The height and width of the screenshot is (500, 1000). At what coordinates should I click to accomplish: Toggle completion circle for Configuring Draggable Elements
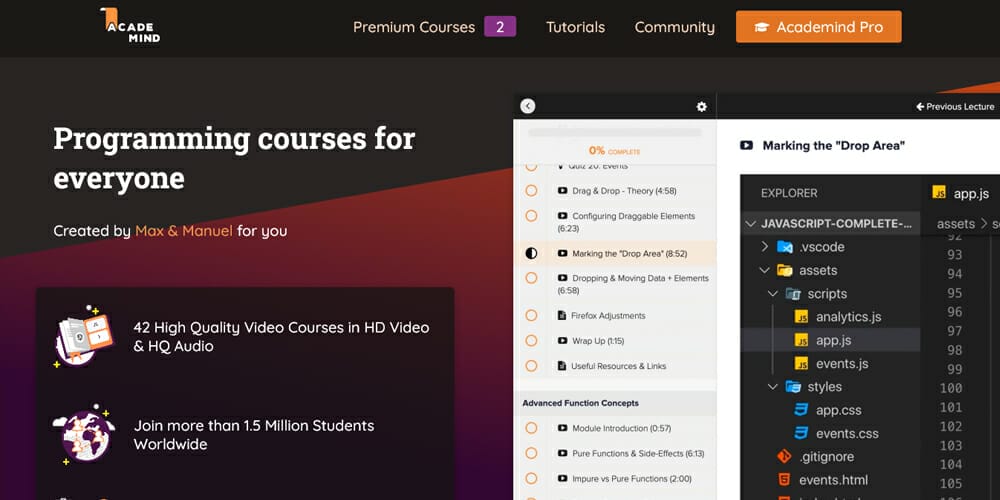pyautogui.click(x=531, y=216)
